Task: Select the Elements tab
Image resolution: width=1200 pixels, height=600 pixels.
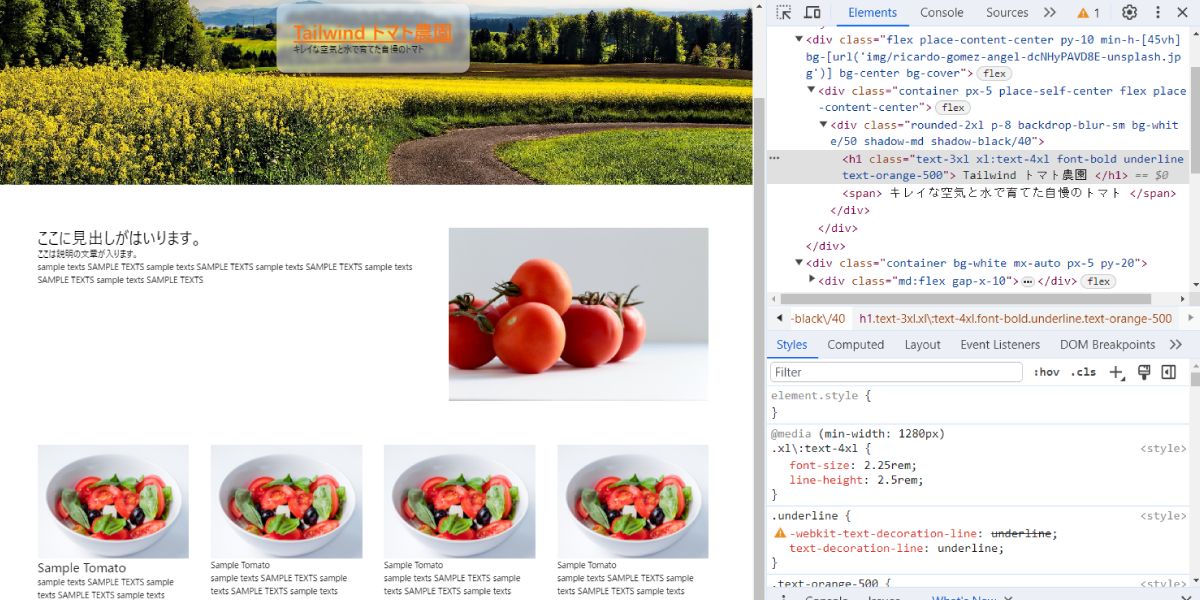Action: [873, 13]
